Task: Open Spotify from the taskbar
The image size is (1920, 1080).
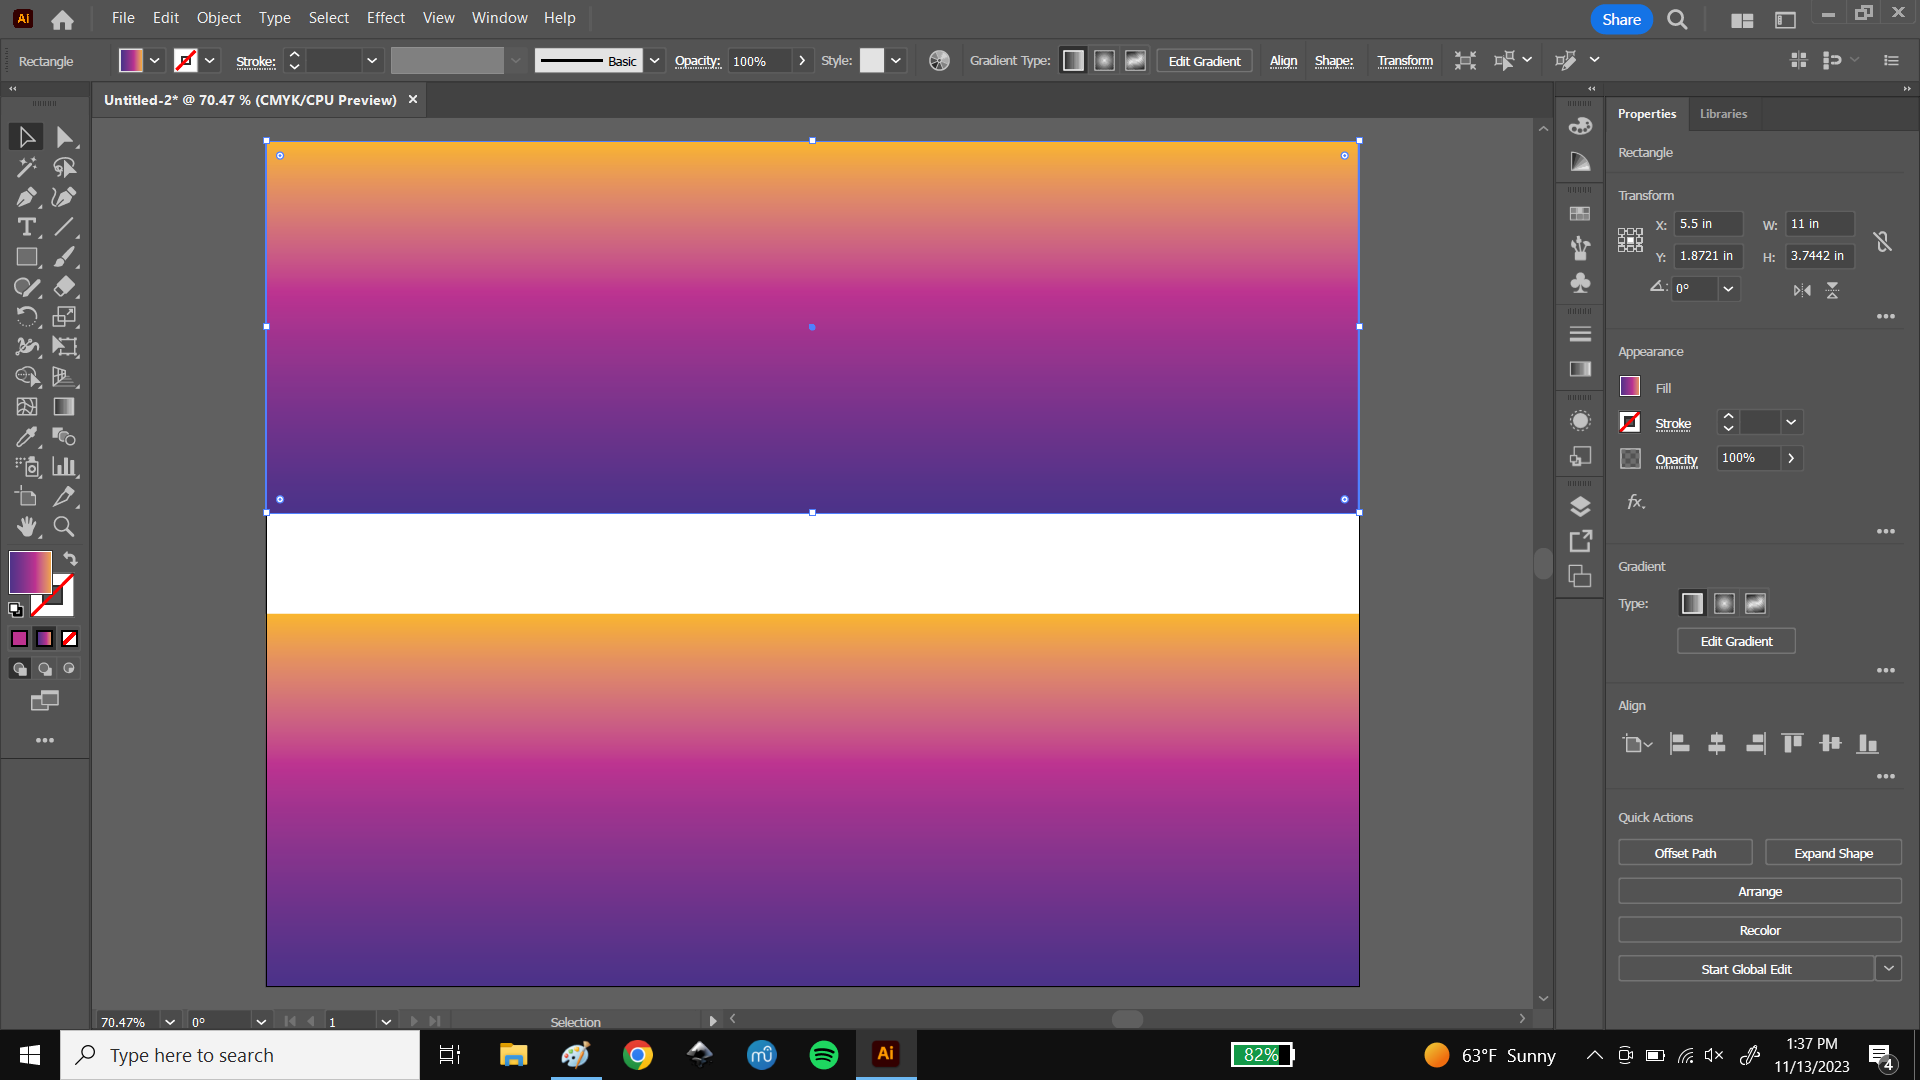Action: click(824, 1054)
